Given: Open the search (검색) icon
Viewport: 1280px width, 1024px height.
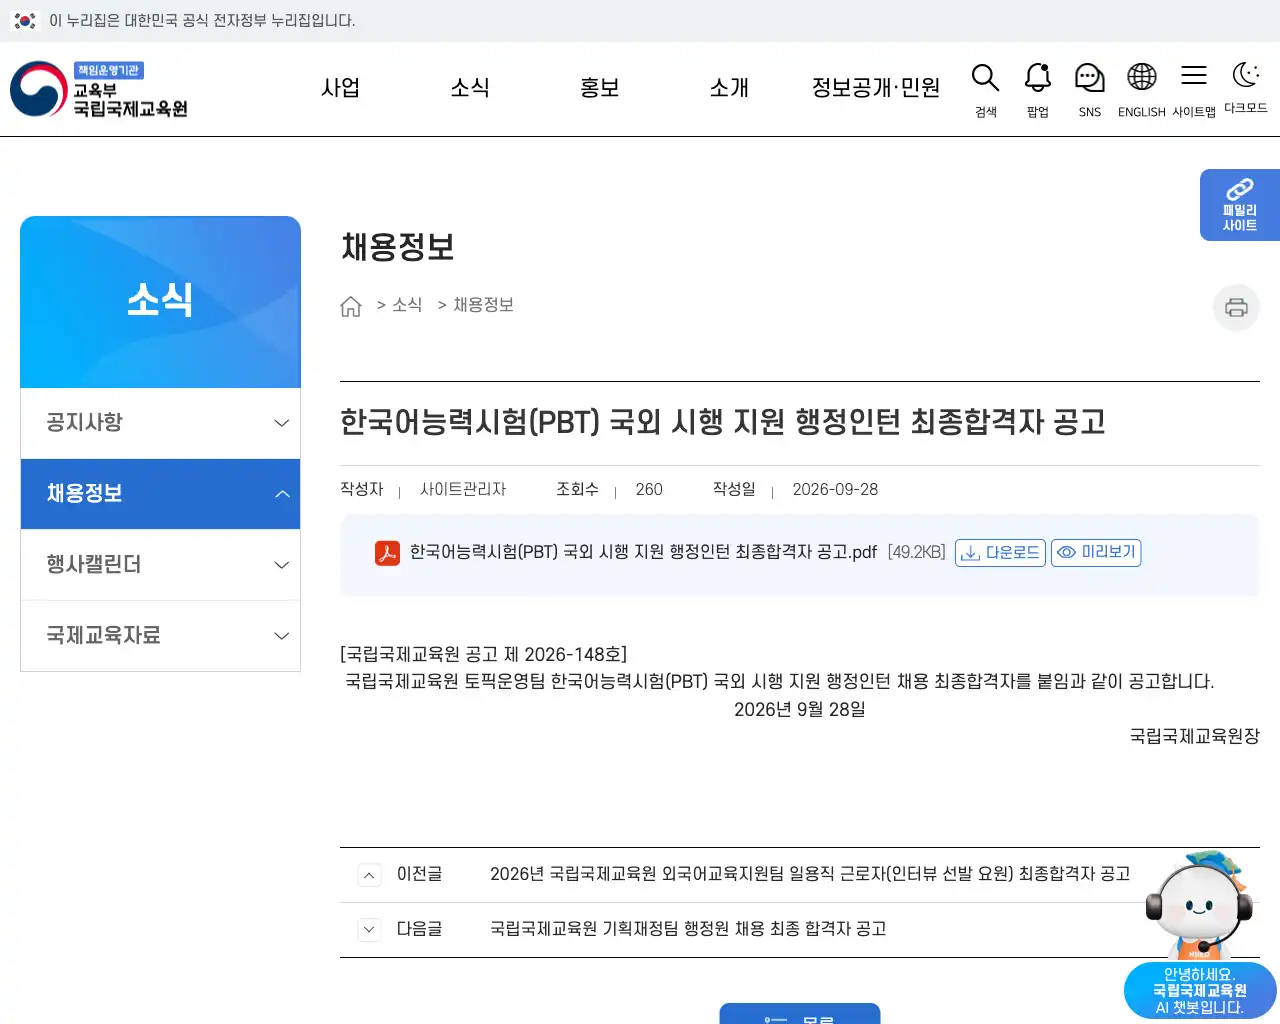Looking at the screenshot, I should (985, 90).
